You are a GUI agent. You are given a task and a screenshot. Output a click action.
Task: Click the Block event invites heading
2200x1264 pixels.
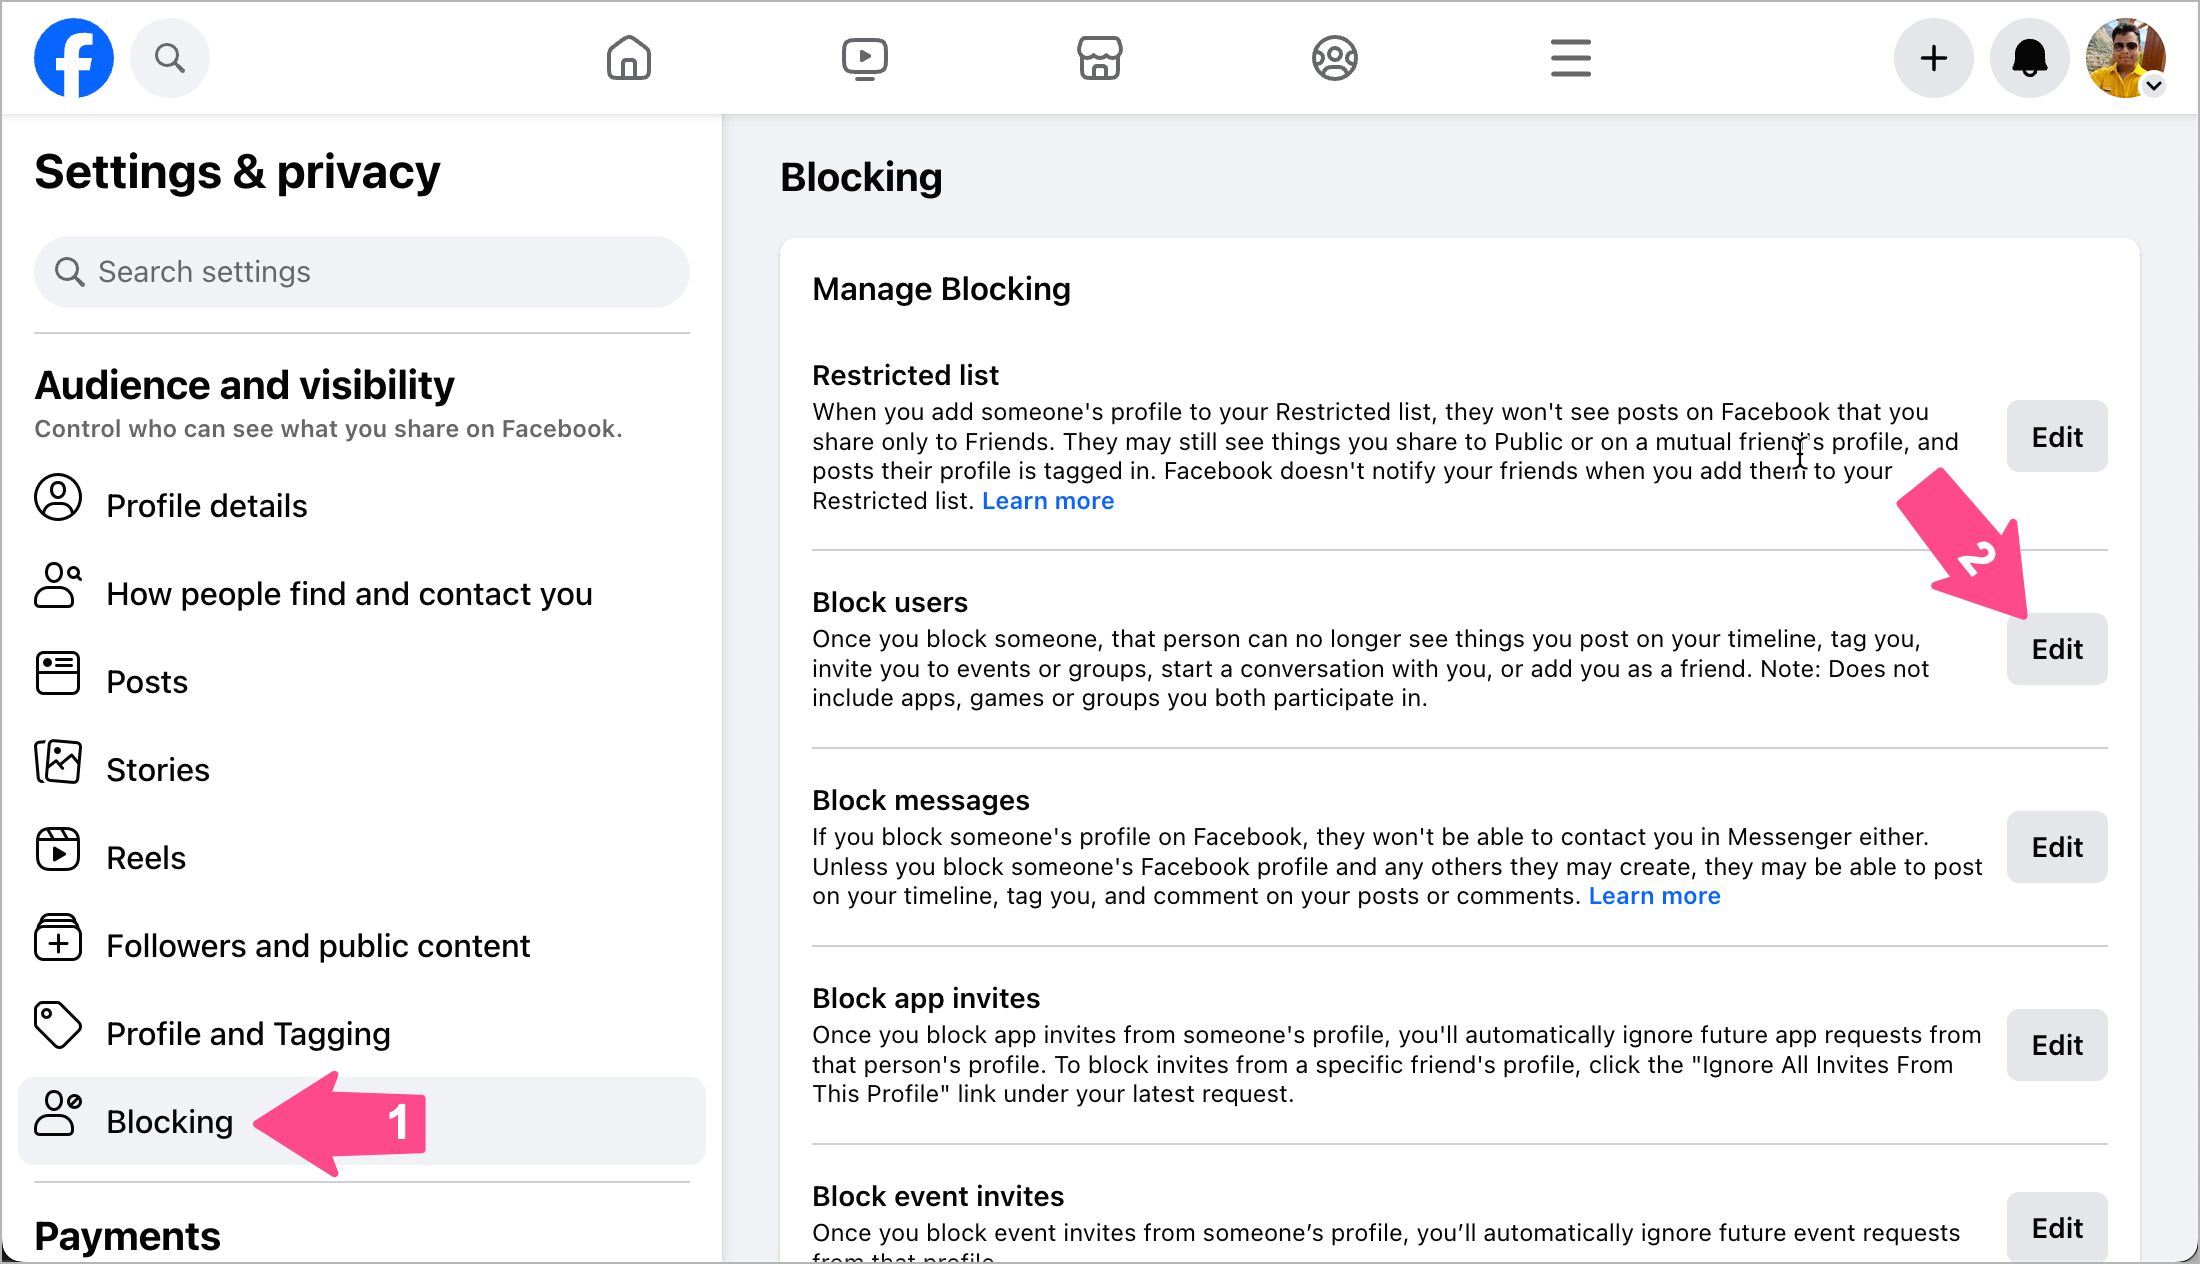[938, 1196]
